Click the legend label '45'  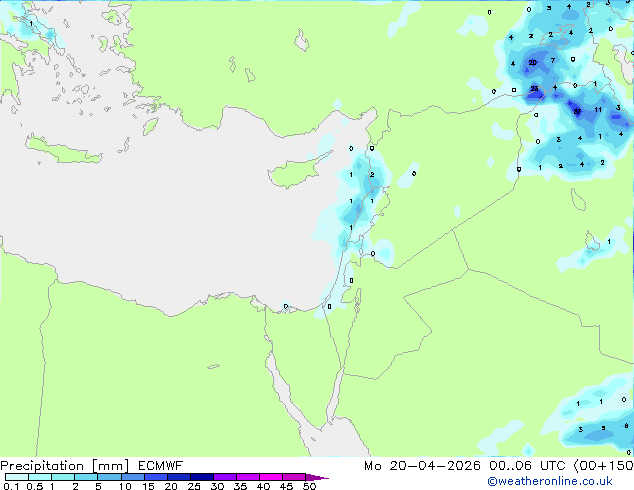coord(286,486)
